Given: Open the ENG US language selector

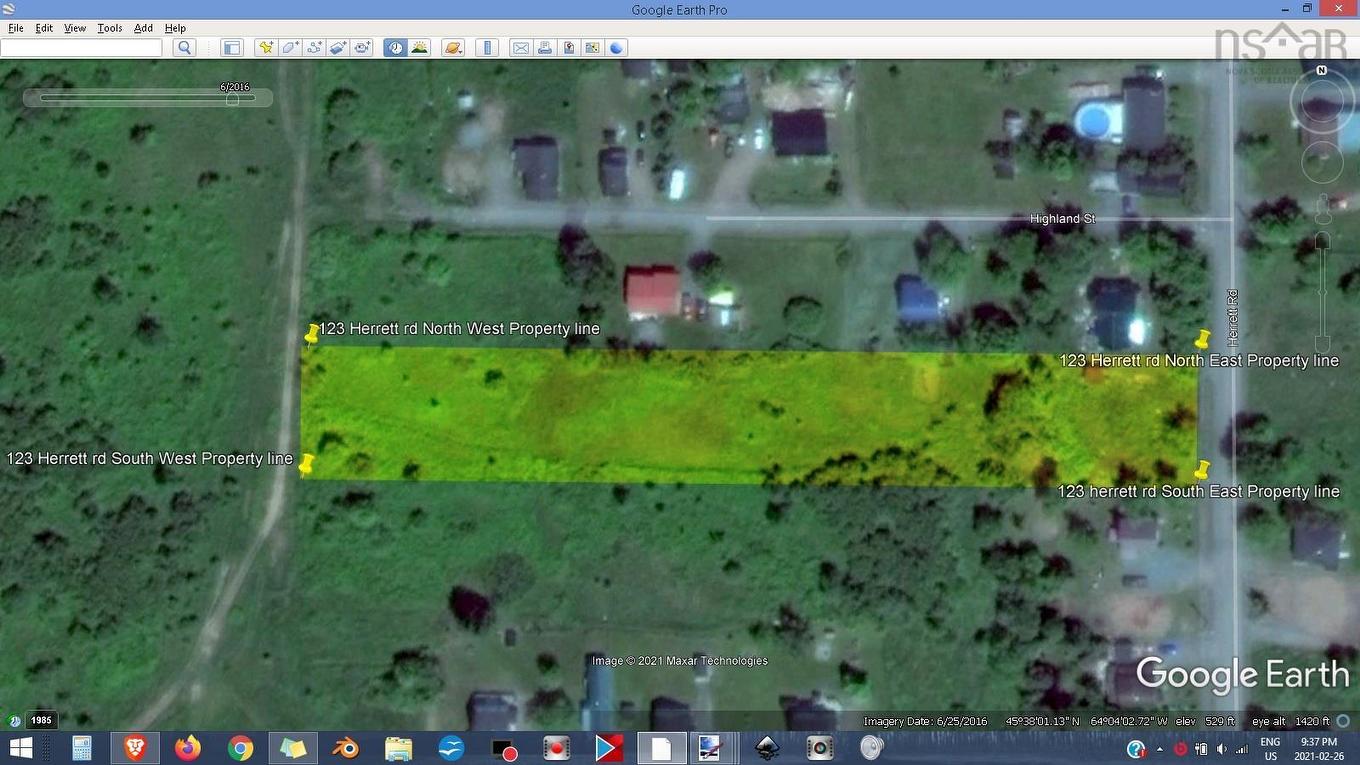Looking at the screenshot, I should 1268,747.
